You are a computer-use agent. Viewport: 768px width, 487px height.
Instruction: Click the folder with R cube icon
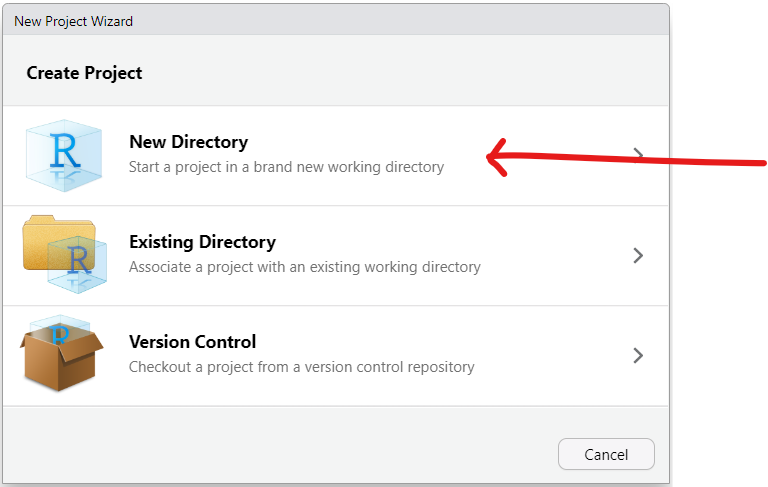click(x=65, y=254)
